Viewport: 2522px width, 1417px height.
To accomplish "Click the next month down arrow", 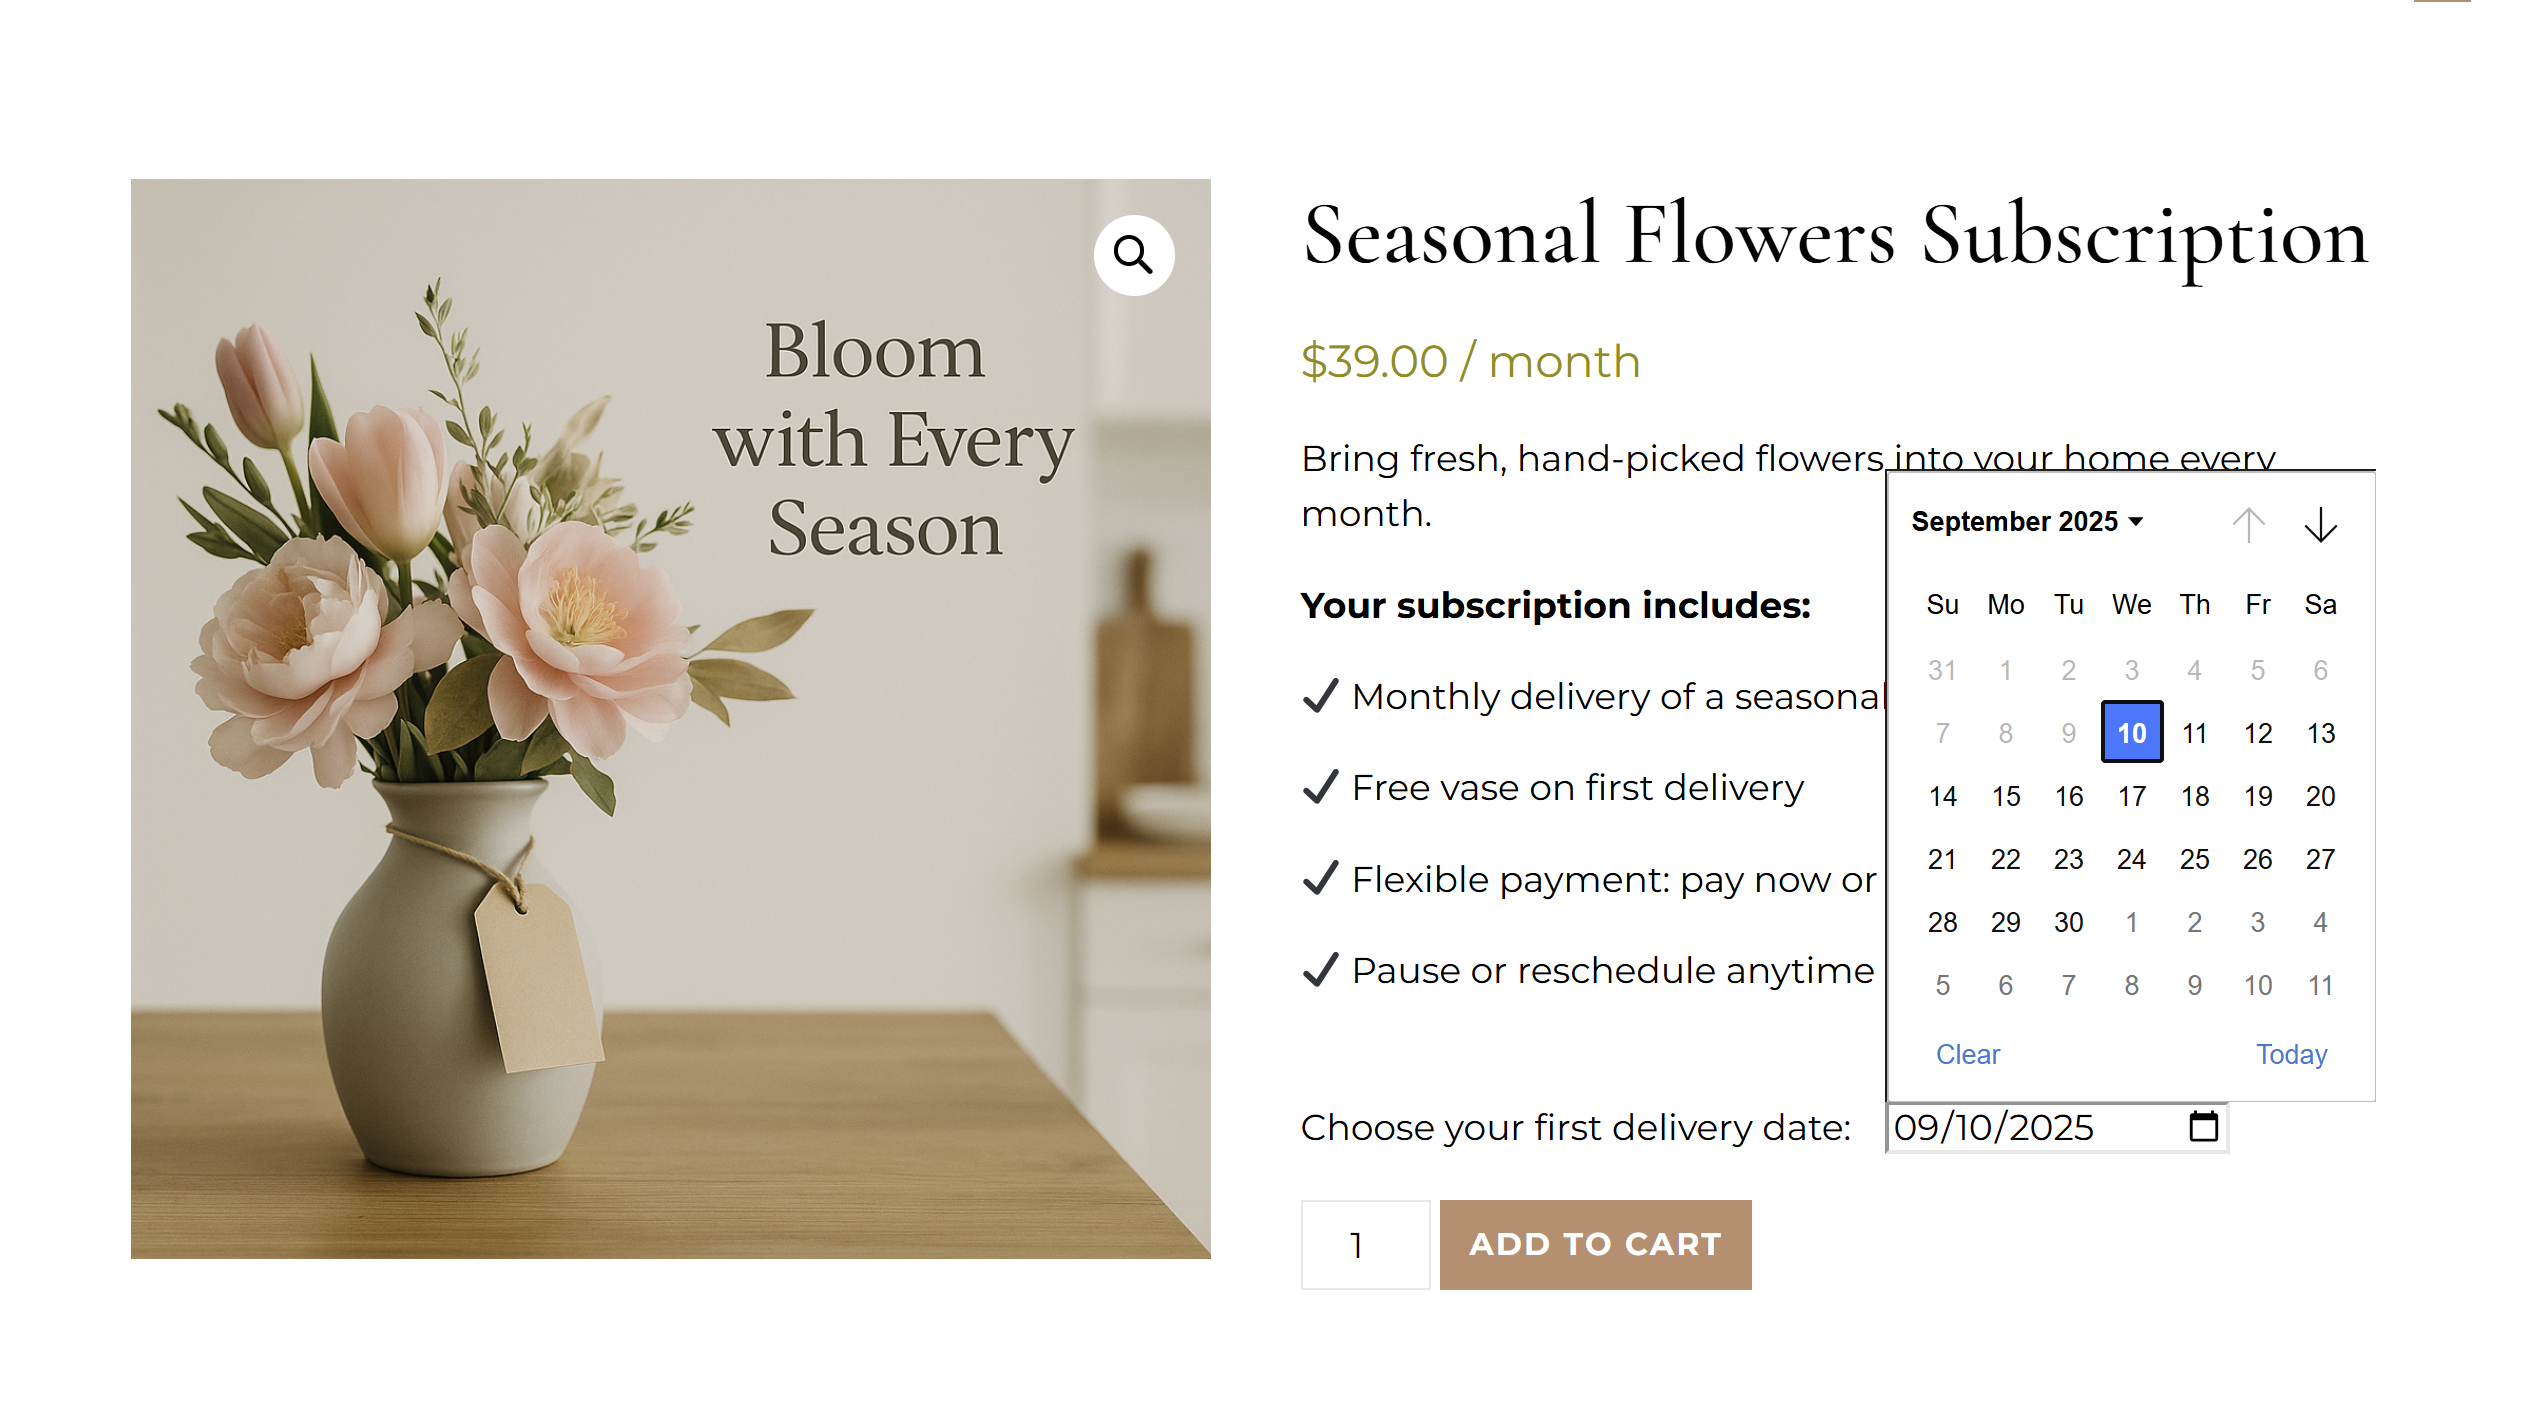I will [x=2320, y=524].
